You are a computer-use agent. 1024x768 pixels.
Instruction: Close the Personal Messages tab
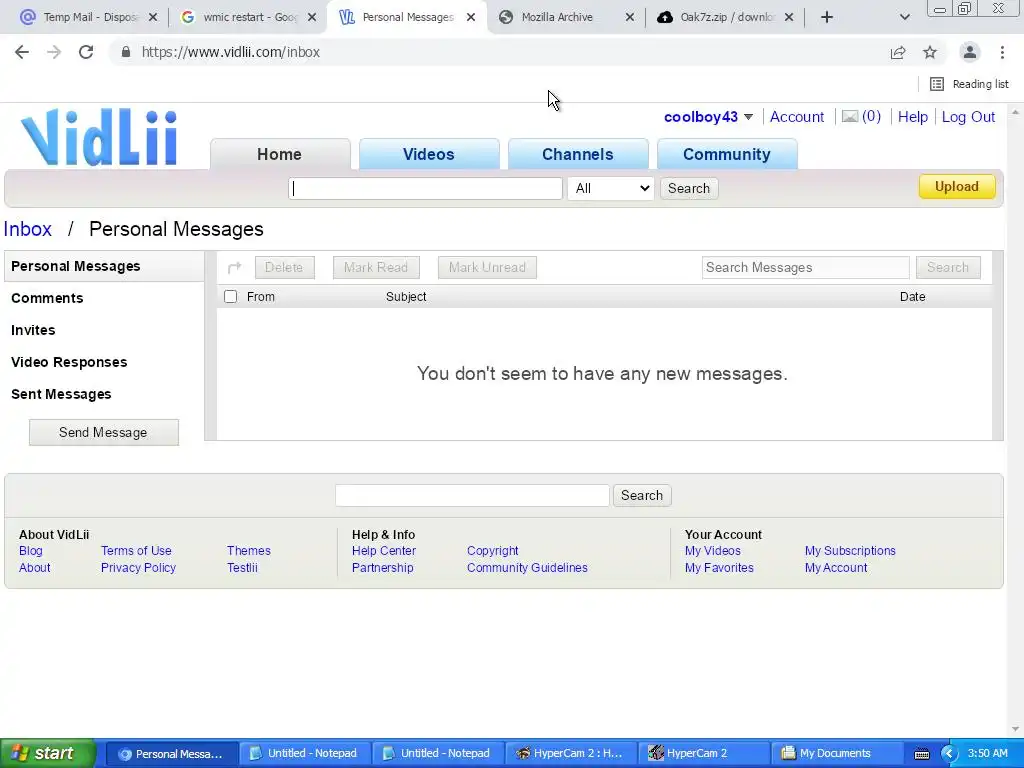click(471, 17)
